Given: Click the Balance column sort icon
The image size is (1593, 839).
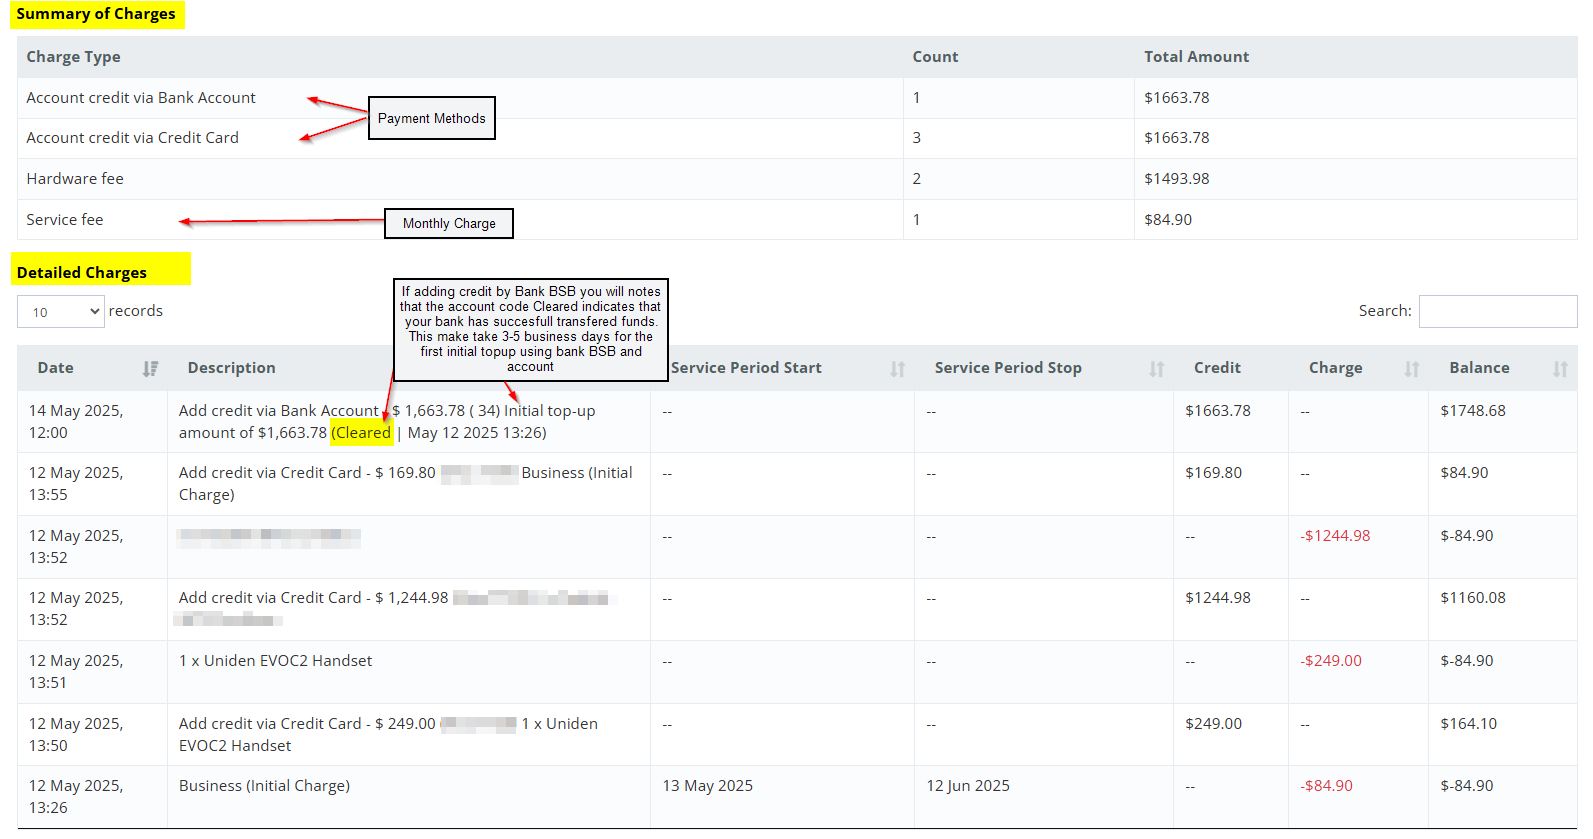Looking at the screenshot, I should (1559, 369).
